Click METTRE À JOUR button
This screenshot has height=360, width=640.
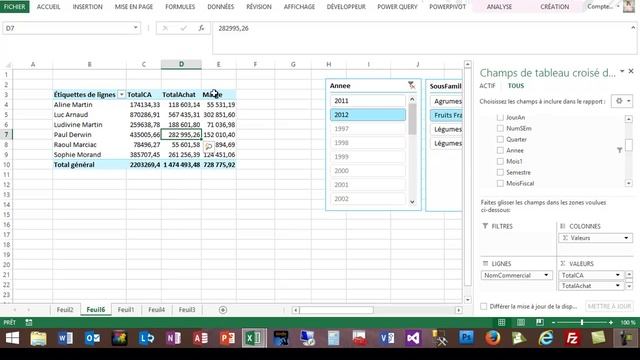(609, 306)
